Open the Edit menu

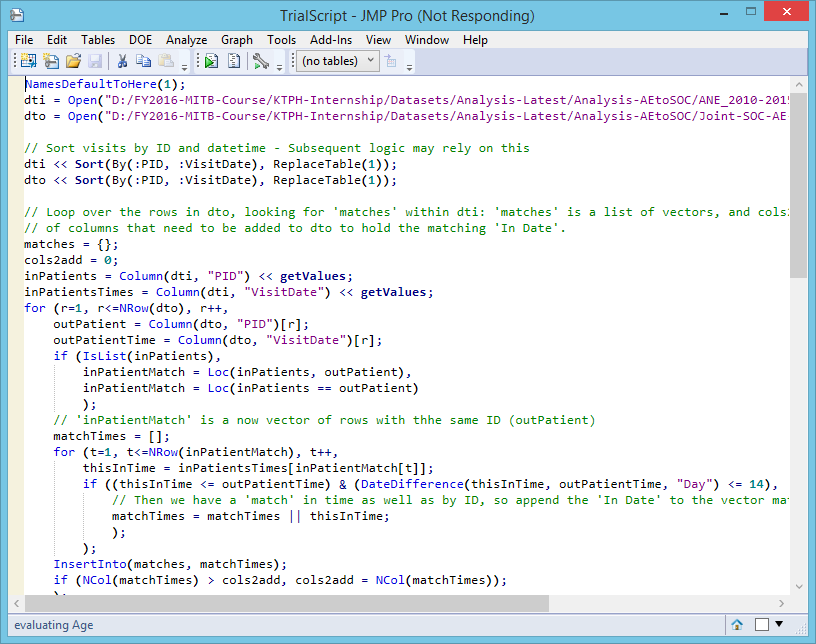57,40
